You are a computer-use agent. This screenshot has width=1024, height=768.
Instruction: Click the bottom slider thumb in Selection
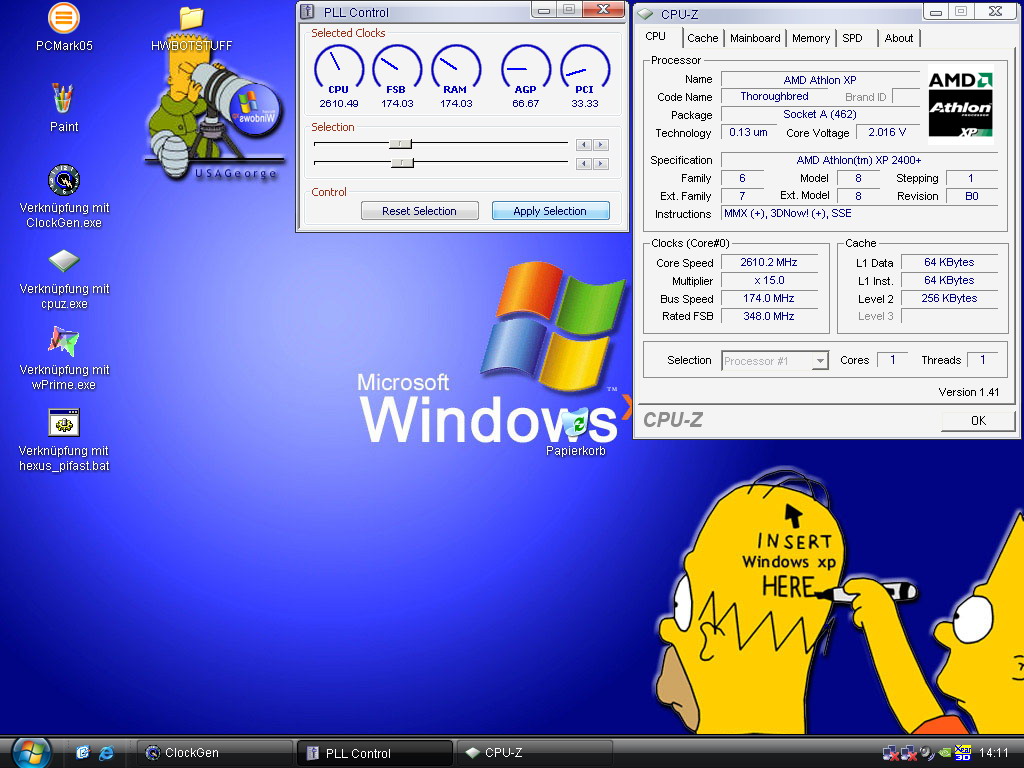[x=402, y=163]
